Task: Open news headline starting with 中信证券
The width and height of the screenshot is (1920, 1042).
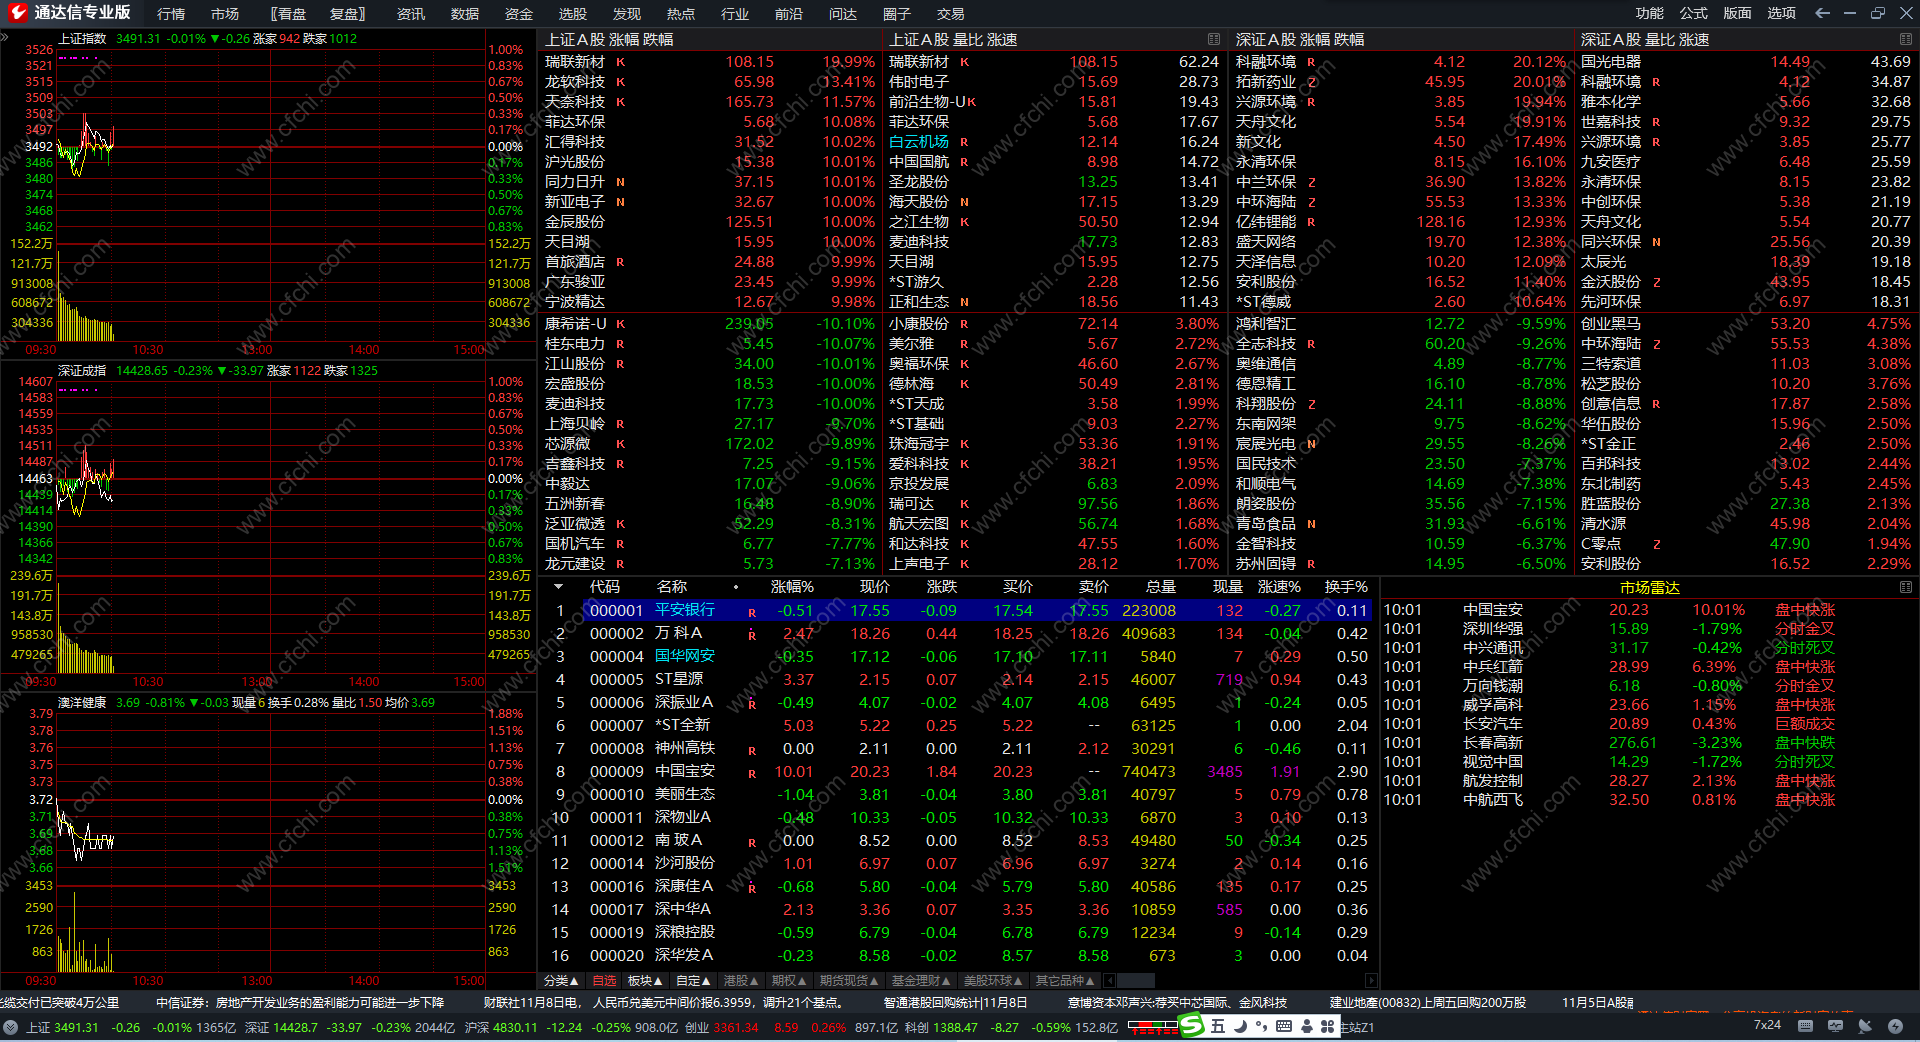Action: coord(300,1002)
